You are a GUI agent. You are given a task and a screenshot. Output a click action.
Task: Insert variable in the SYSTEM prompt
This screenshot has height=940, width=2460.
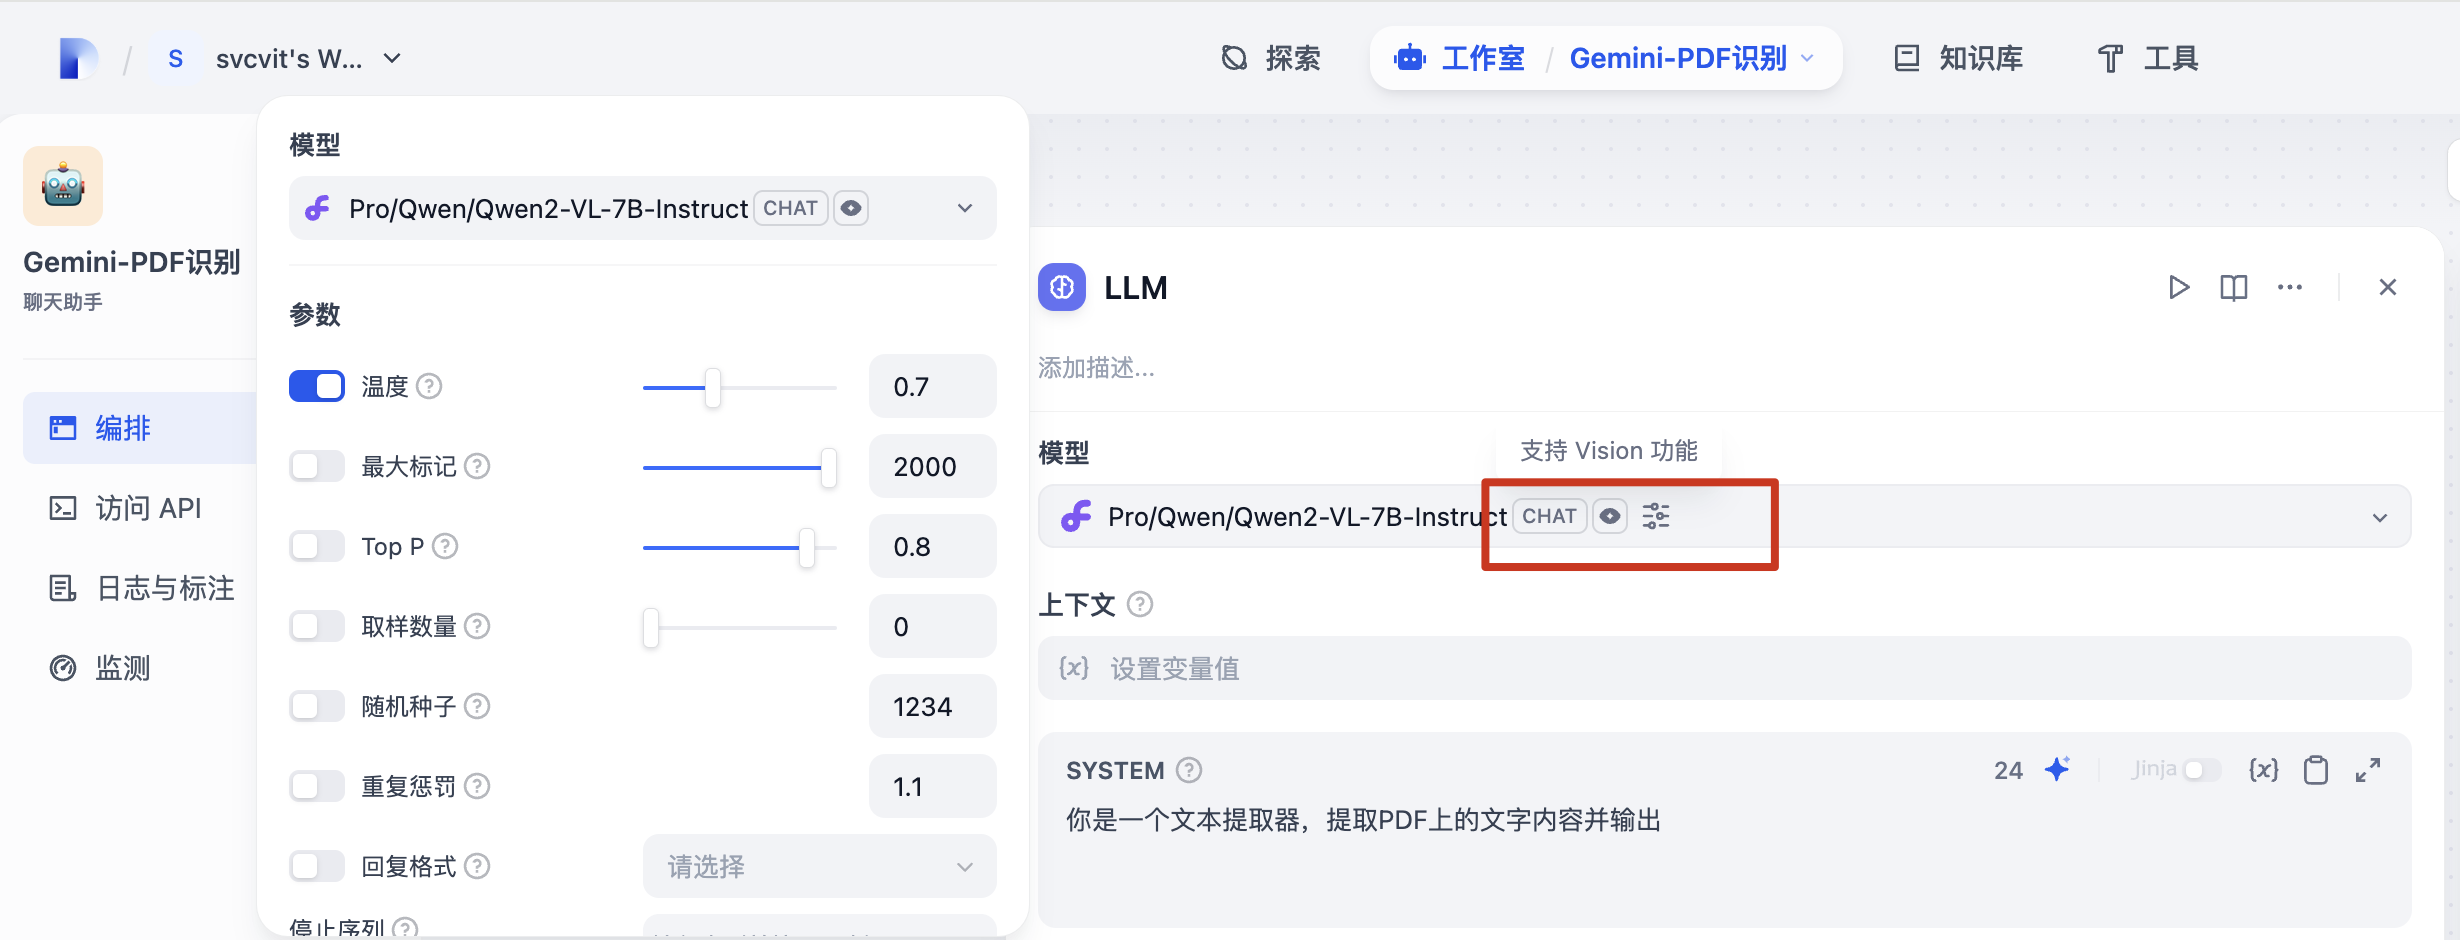[x=2263, y=770]
